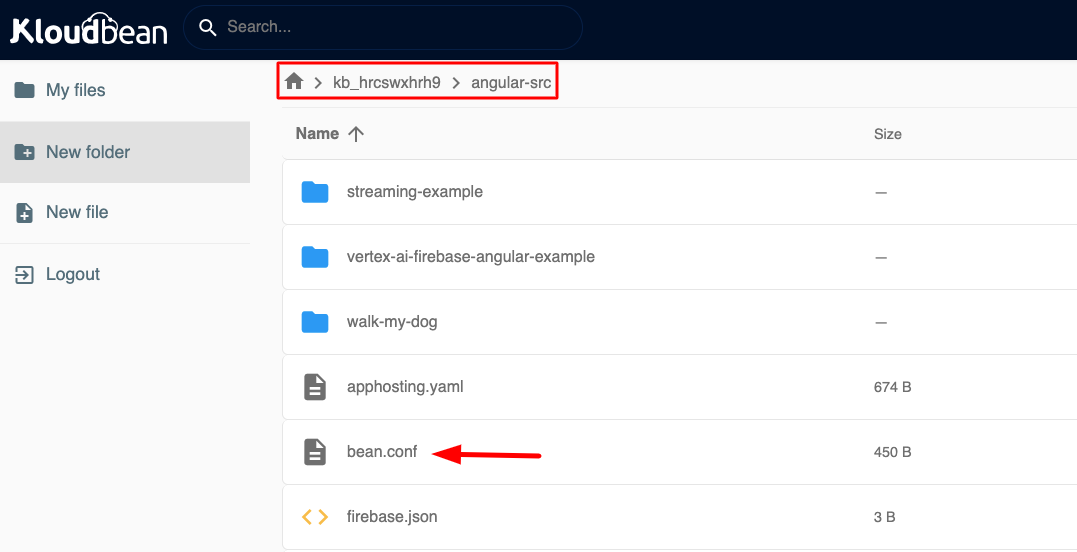1077x552 pixels.
Task: Click the New folder plus icon
Action: click(x=24, y=152)
